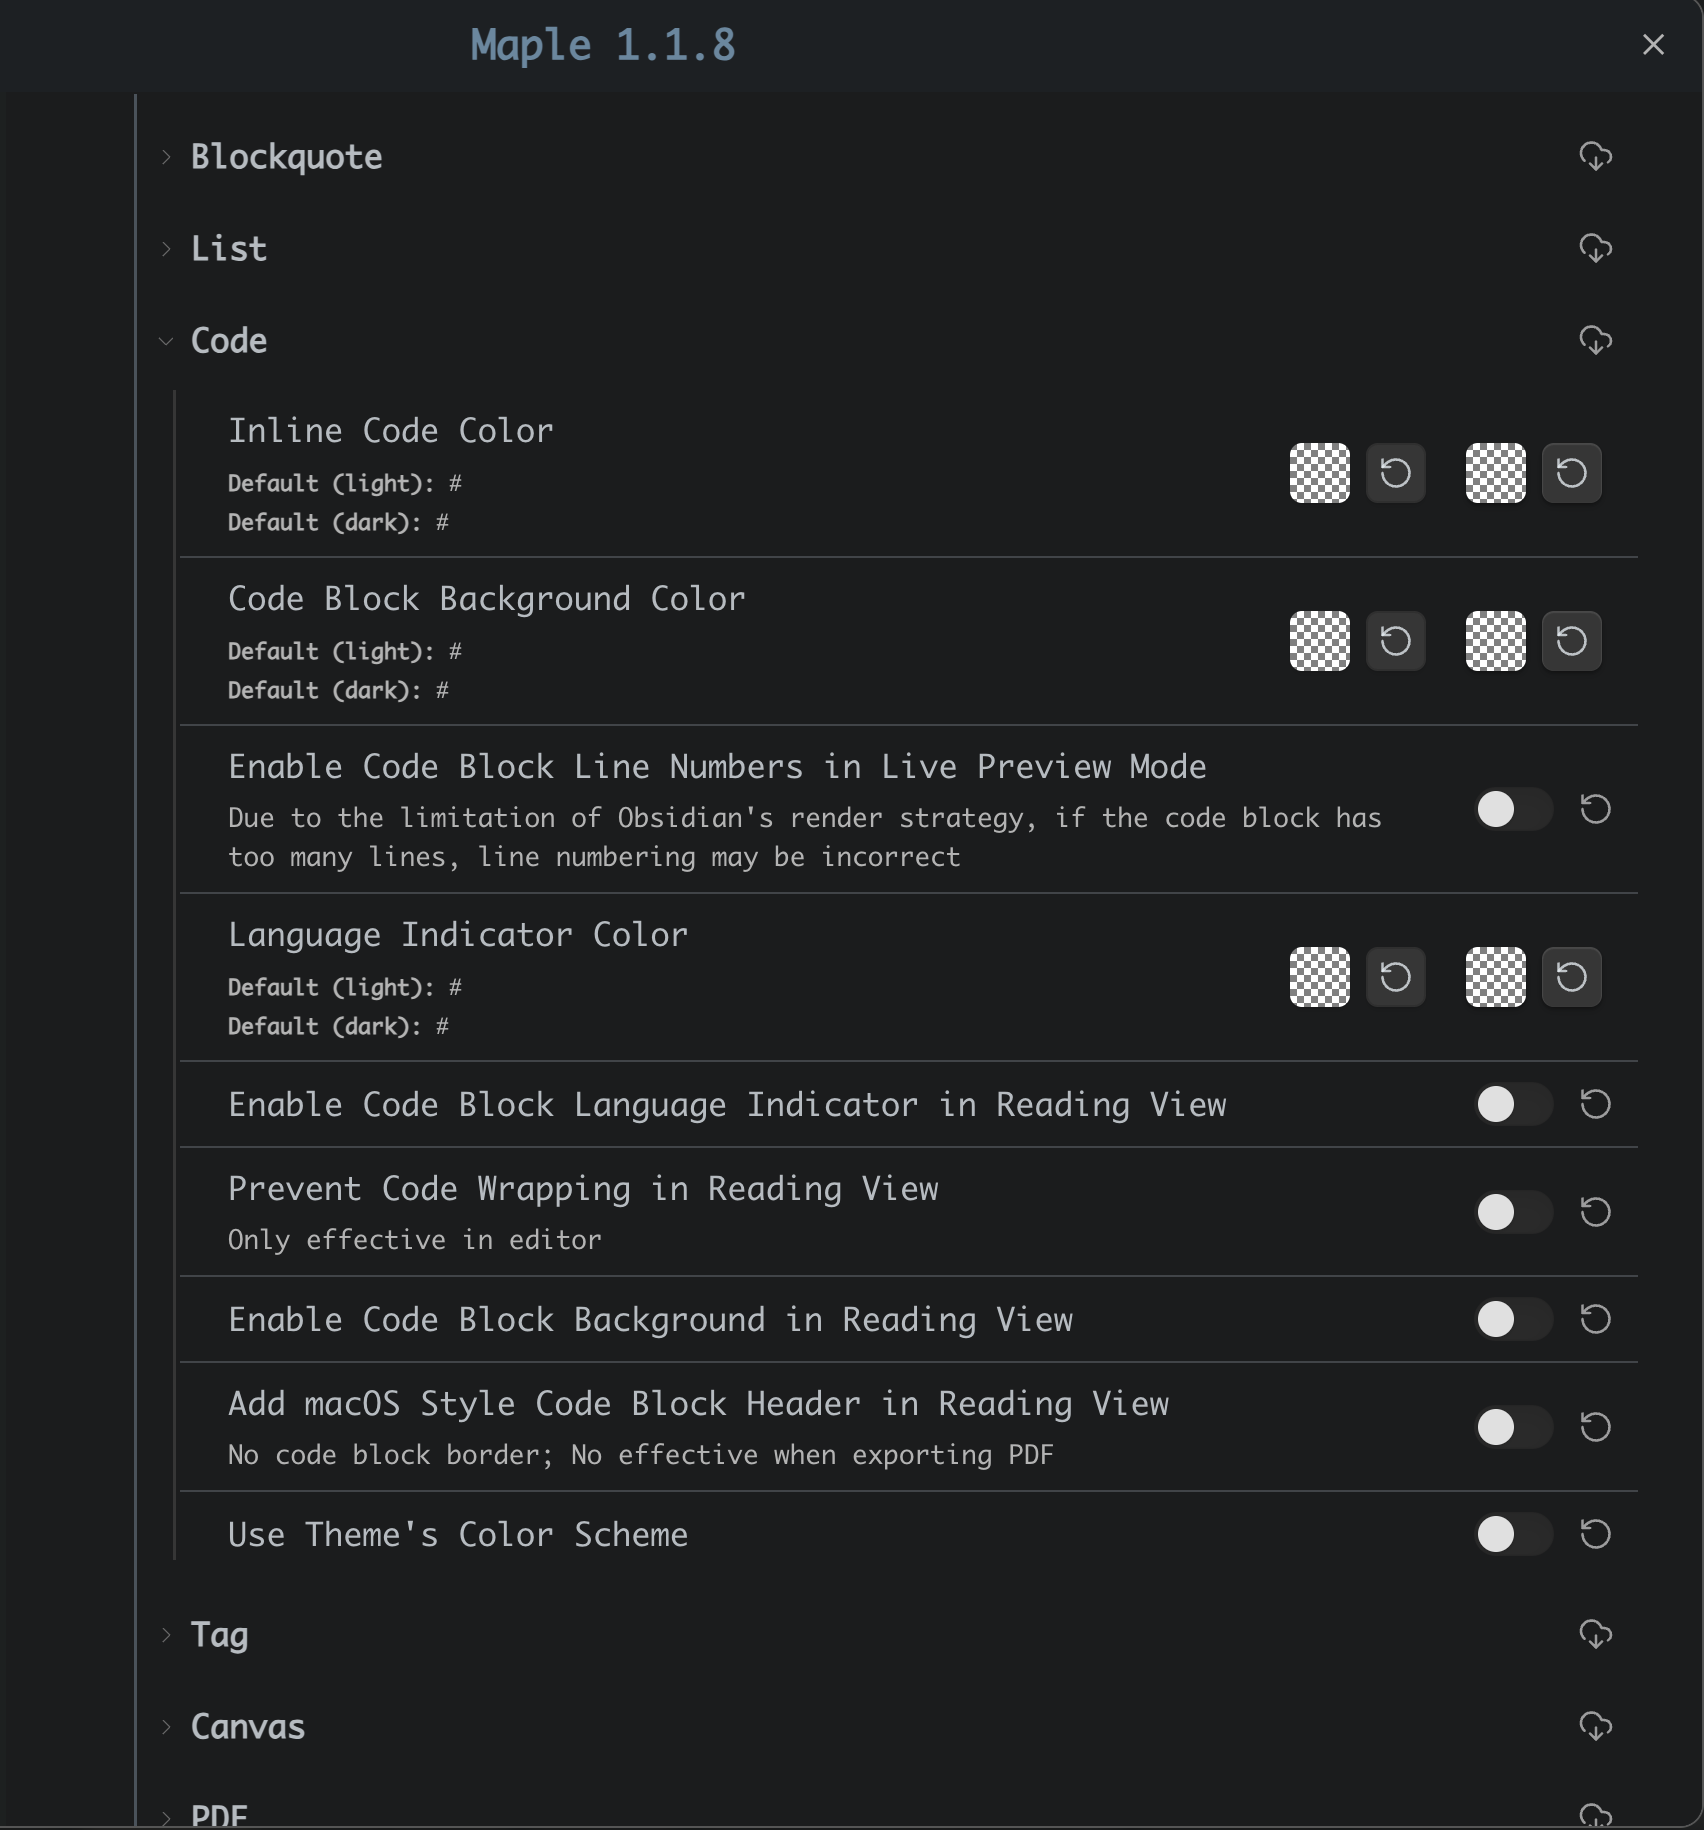Enable Code Block Line Numbers in Live Preview

pos(1513,809)
